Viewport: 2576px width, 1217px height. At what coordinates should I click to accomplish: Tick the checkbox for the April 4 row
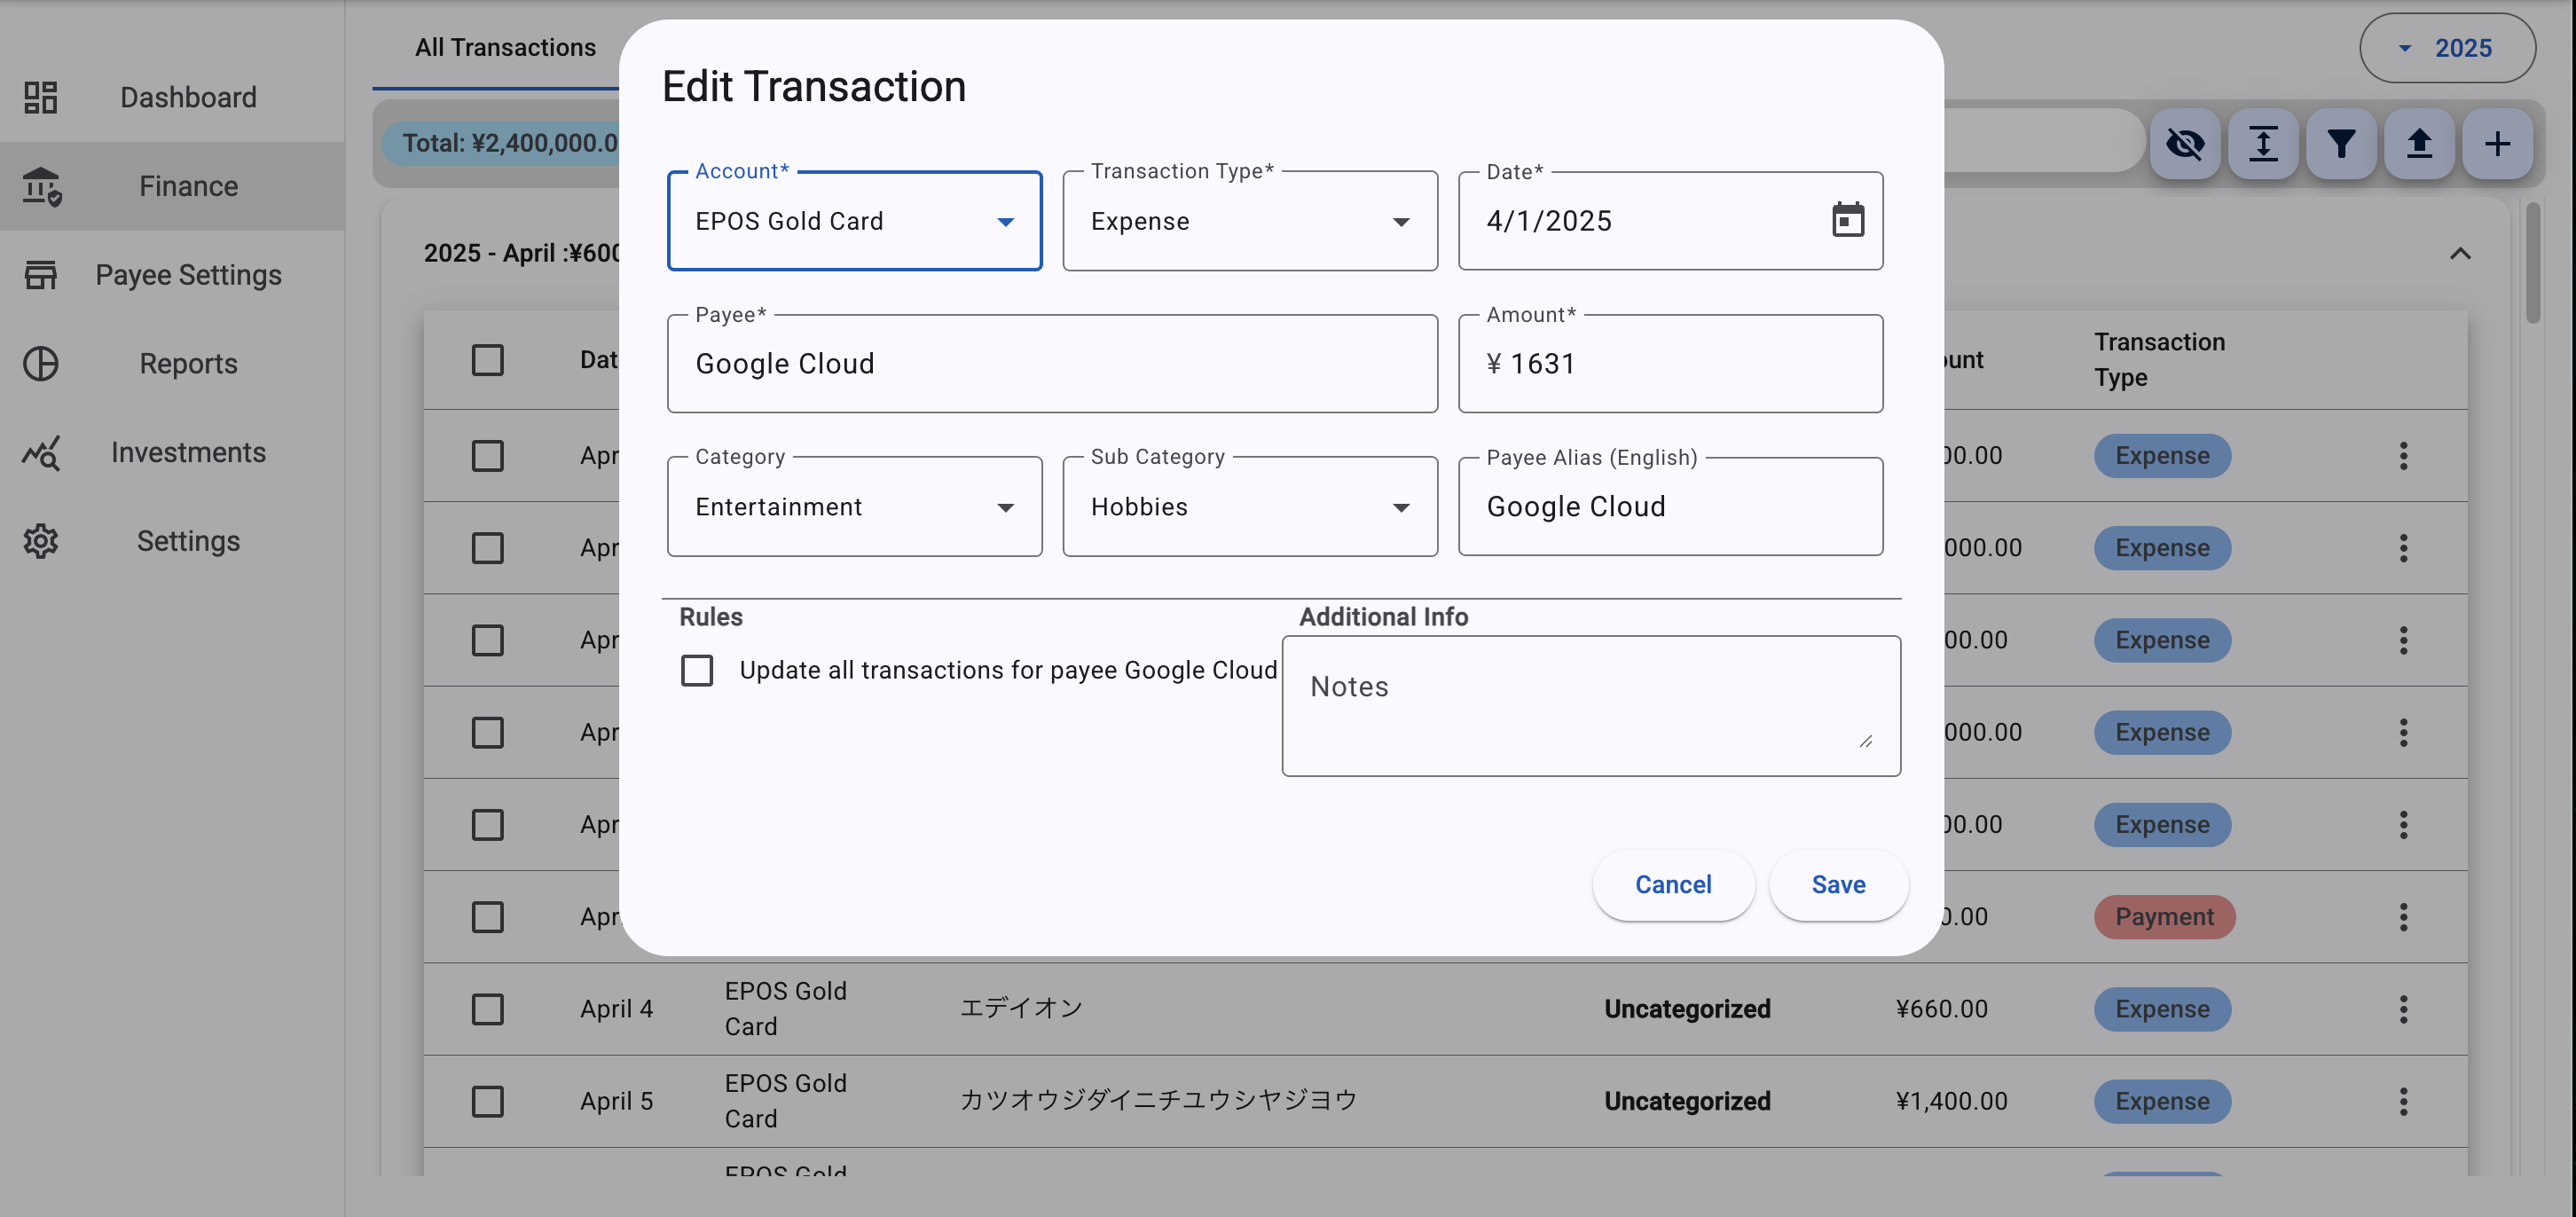point(487,1009)
